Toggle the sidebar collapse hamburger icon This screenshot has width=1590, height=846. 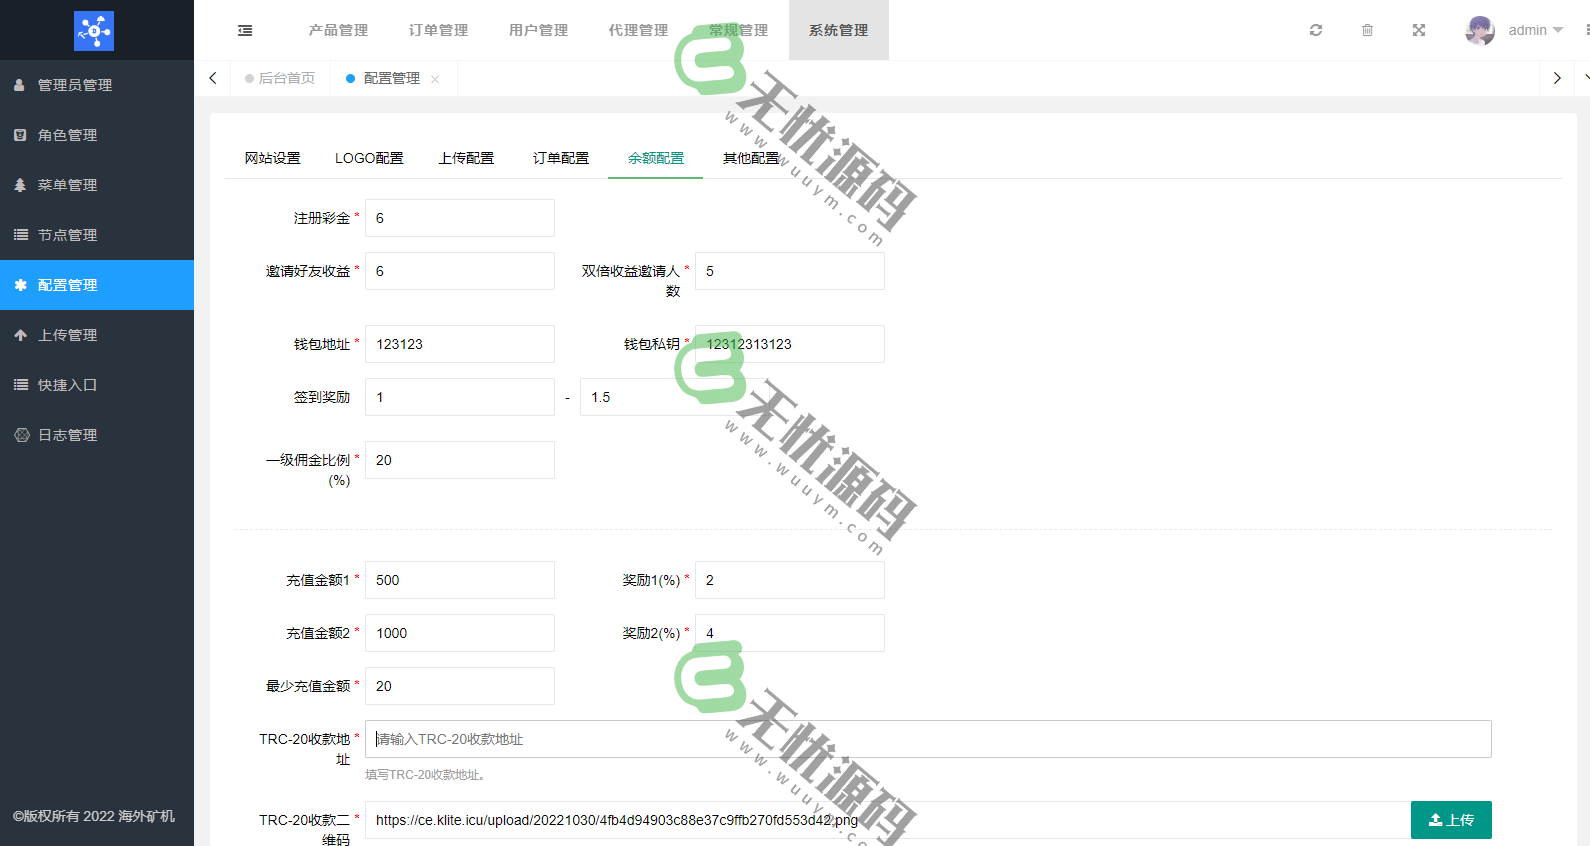[x=245, y=31]
